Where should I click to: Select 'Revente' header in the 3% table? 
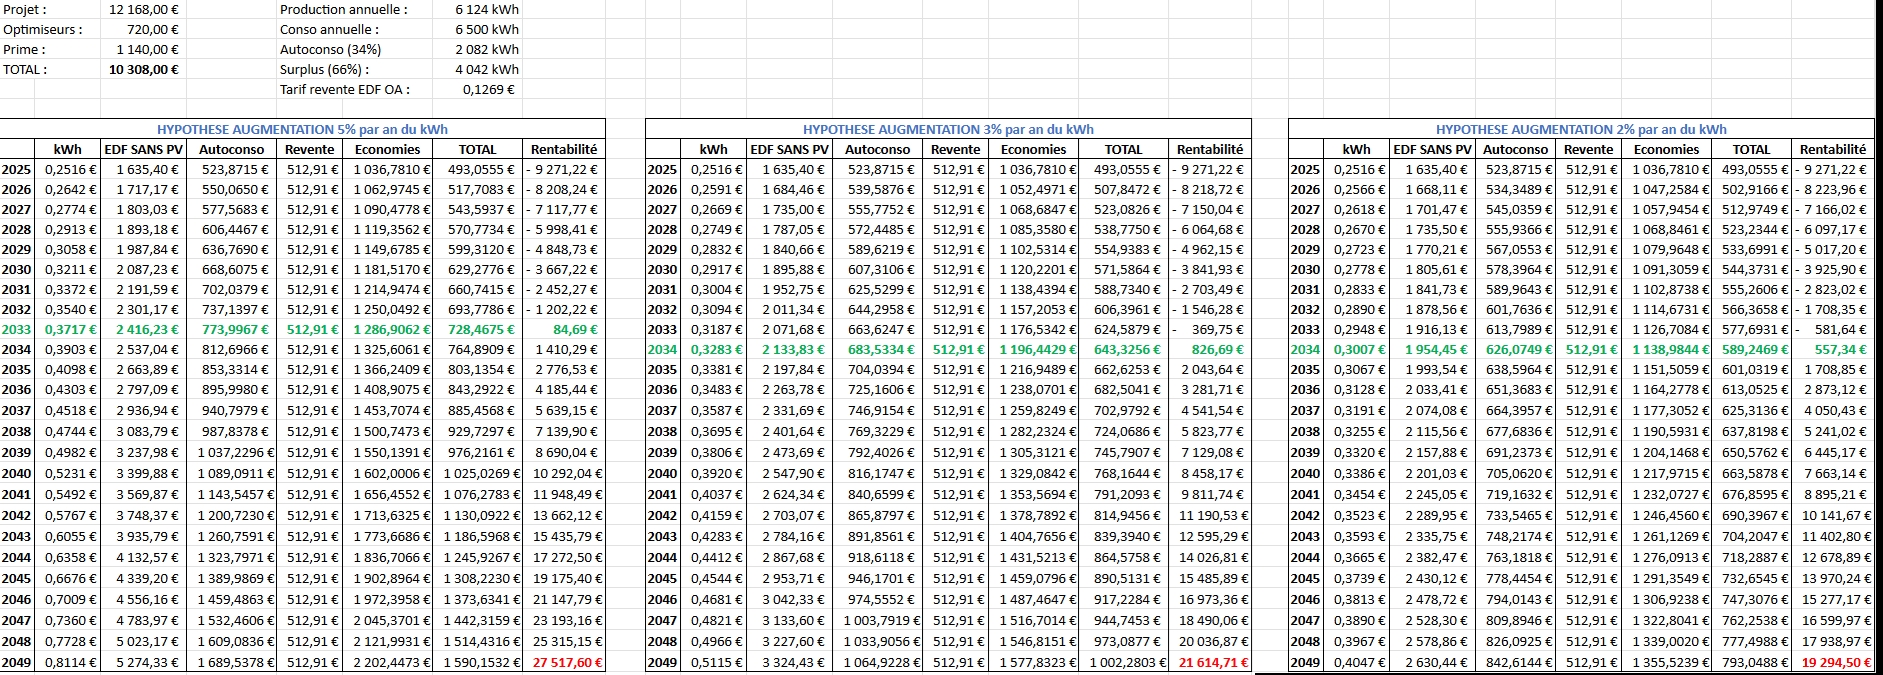956,149
